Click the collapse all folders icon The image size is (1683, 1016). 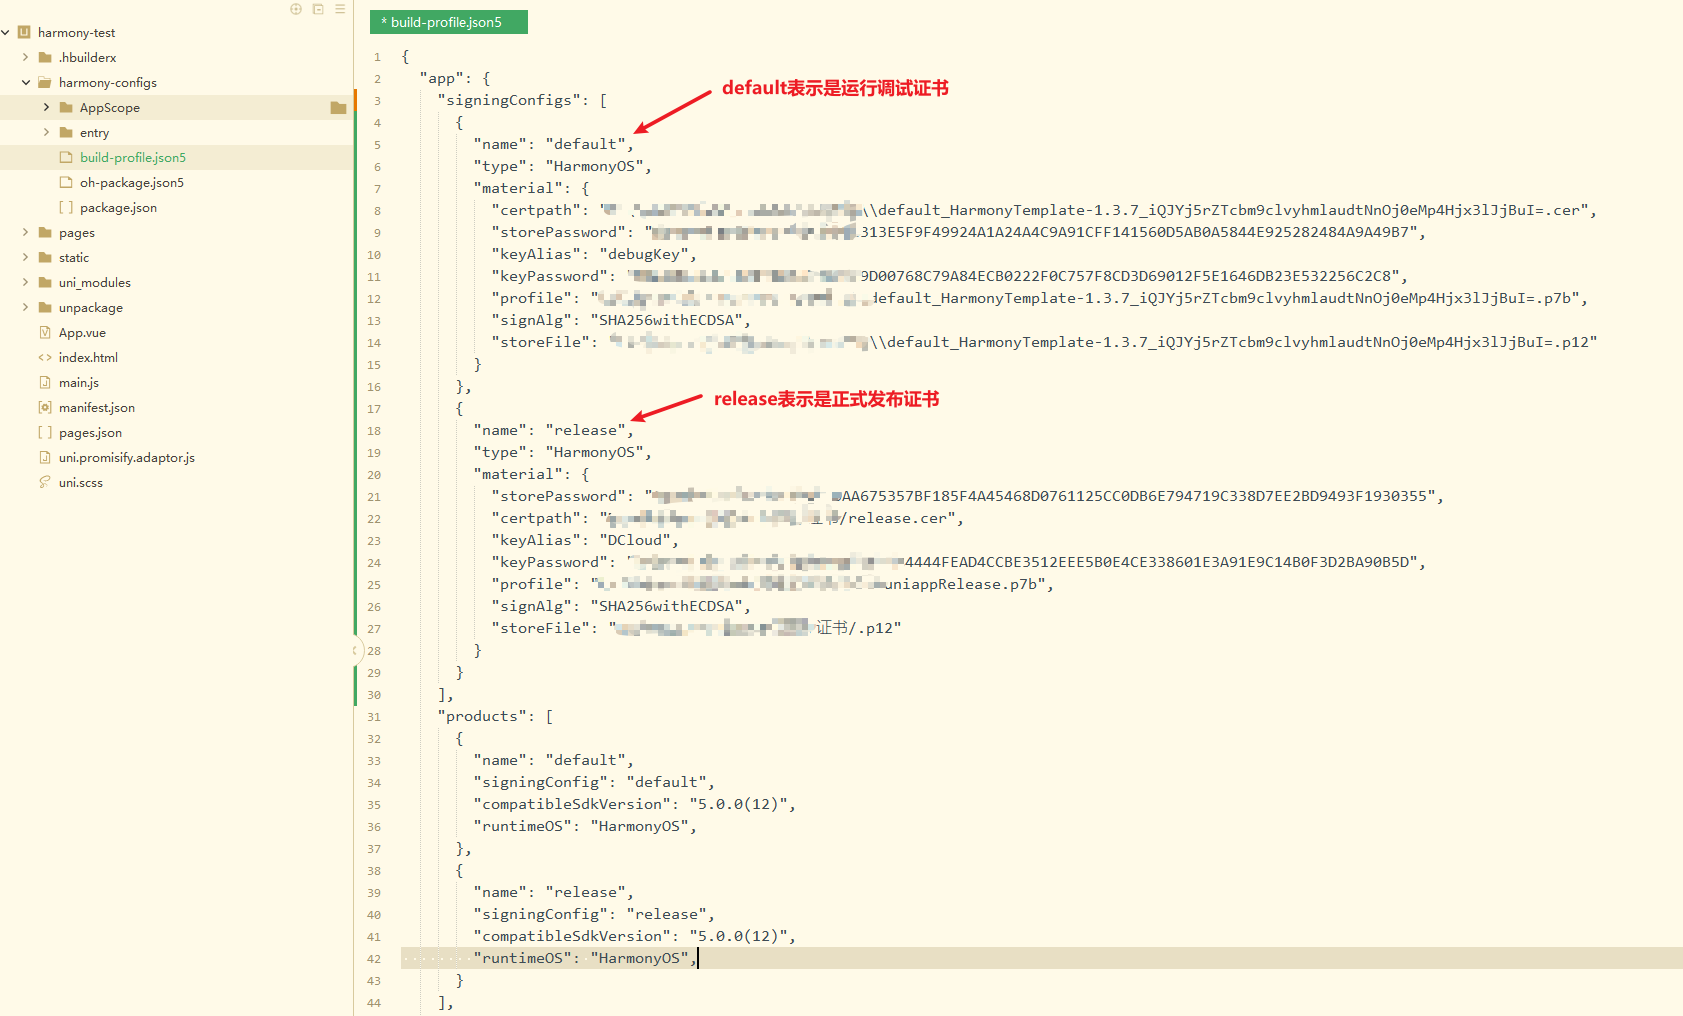tap(318, 9)
